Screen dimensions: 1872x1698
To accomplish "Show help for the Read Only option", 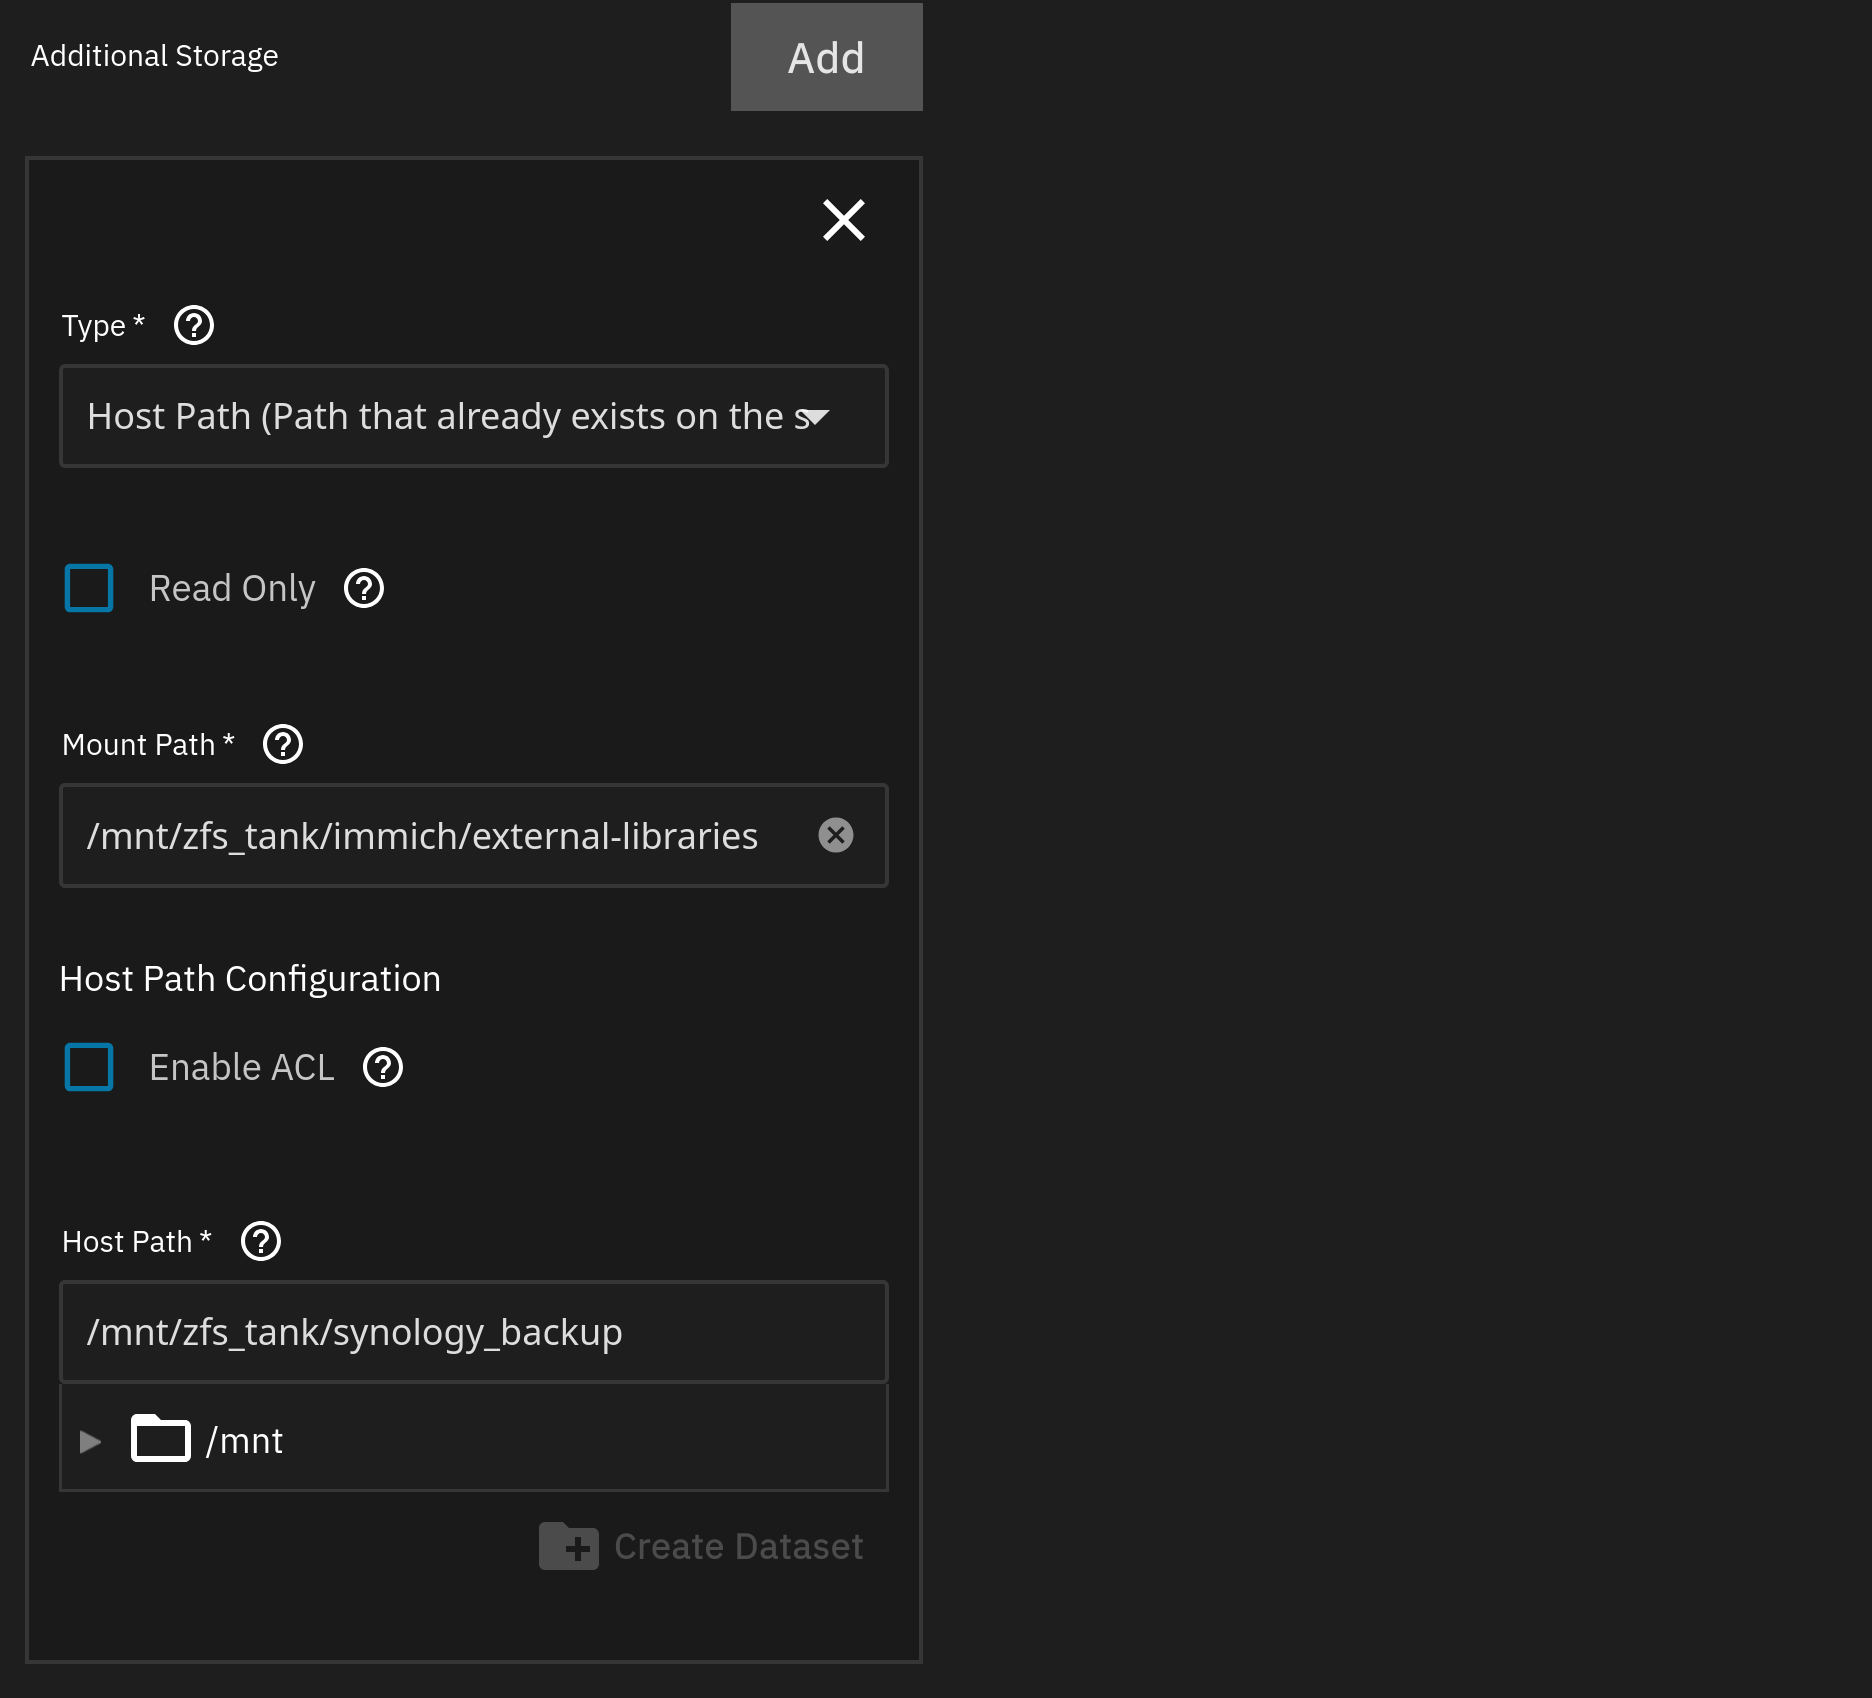I will coord(364,589).
